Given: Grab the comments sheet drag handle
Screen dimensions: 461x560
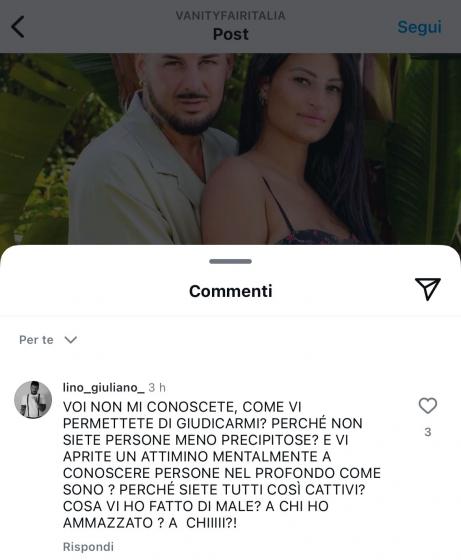Looking at the screenshot, I should (x=230, y=261).
